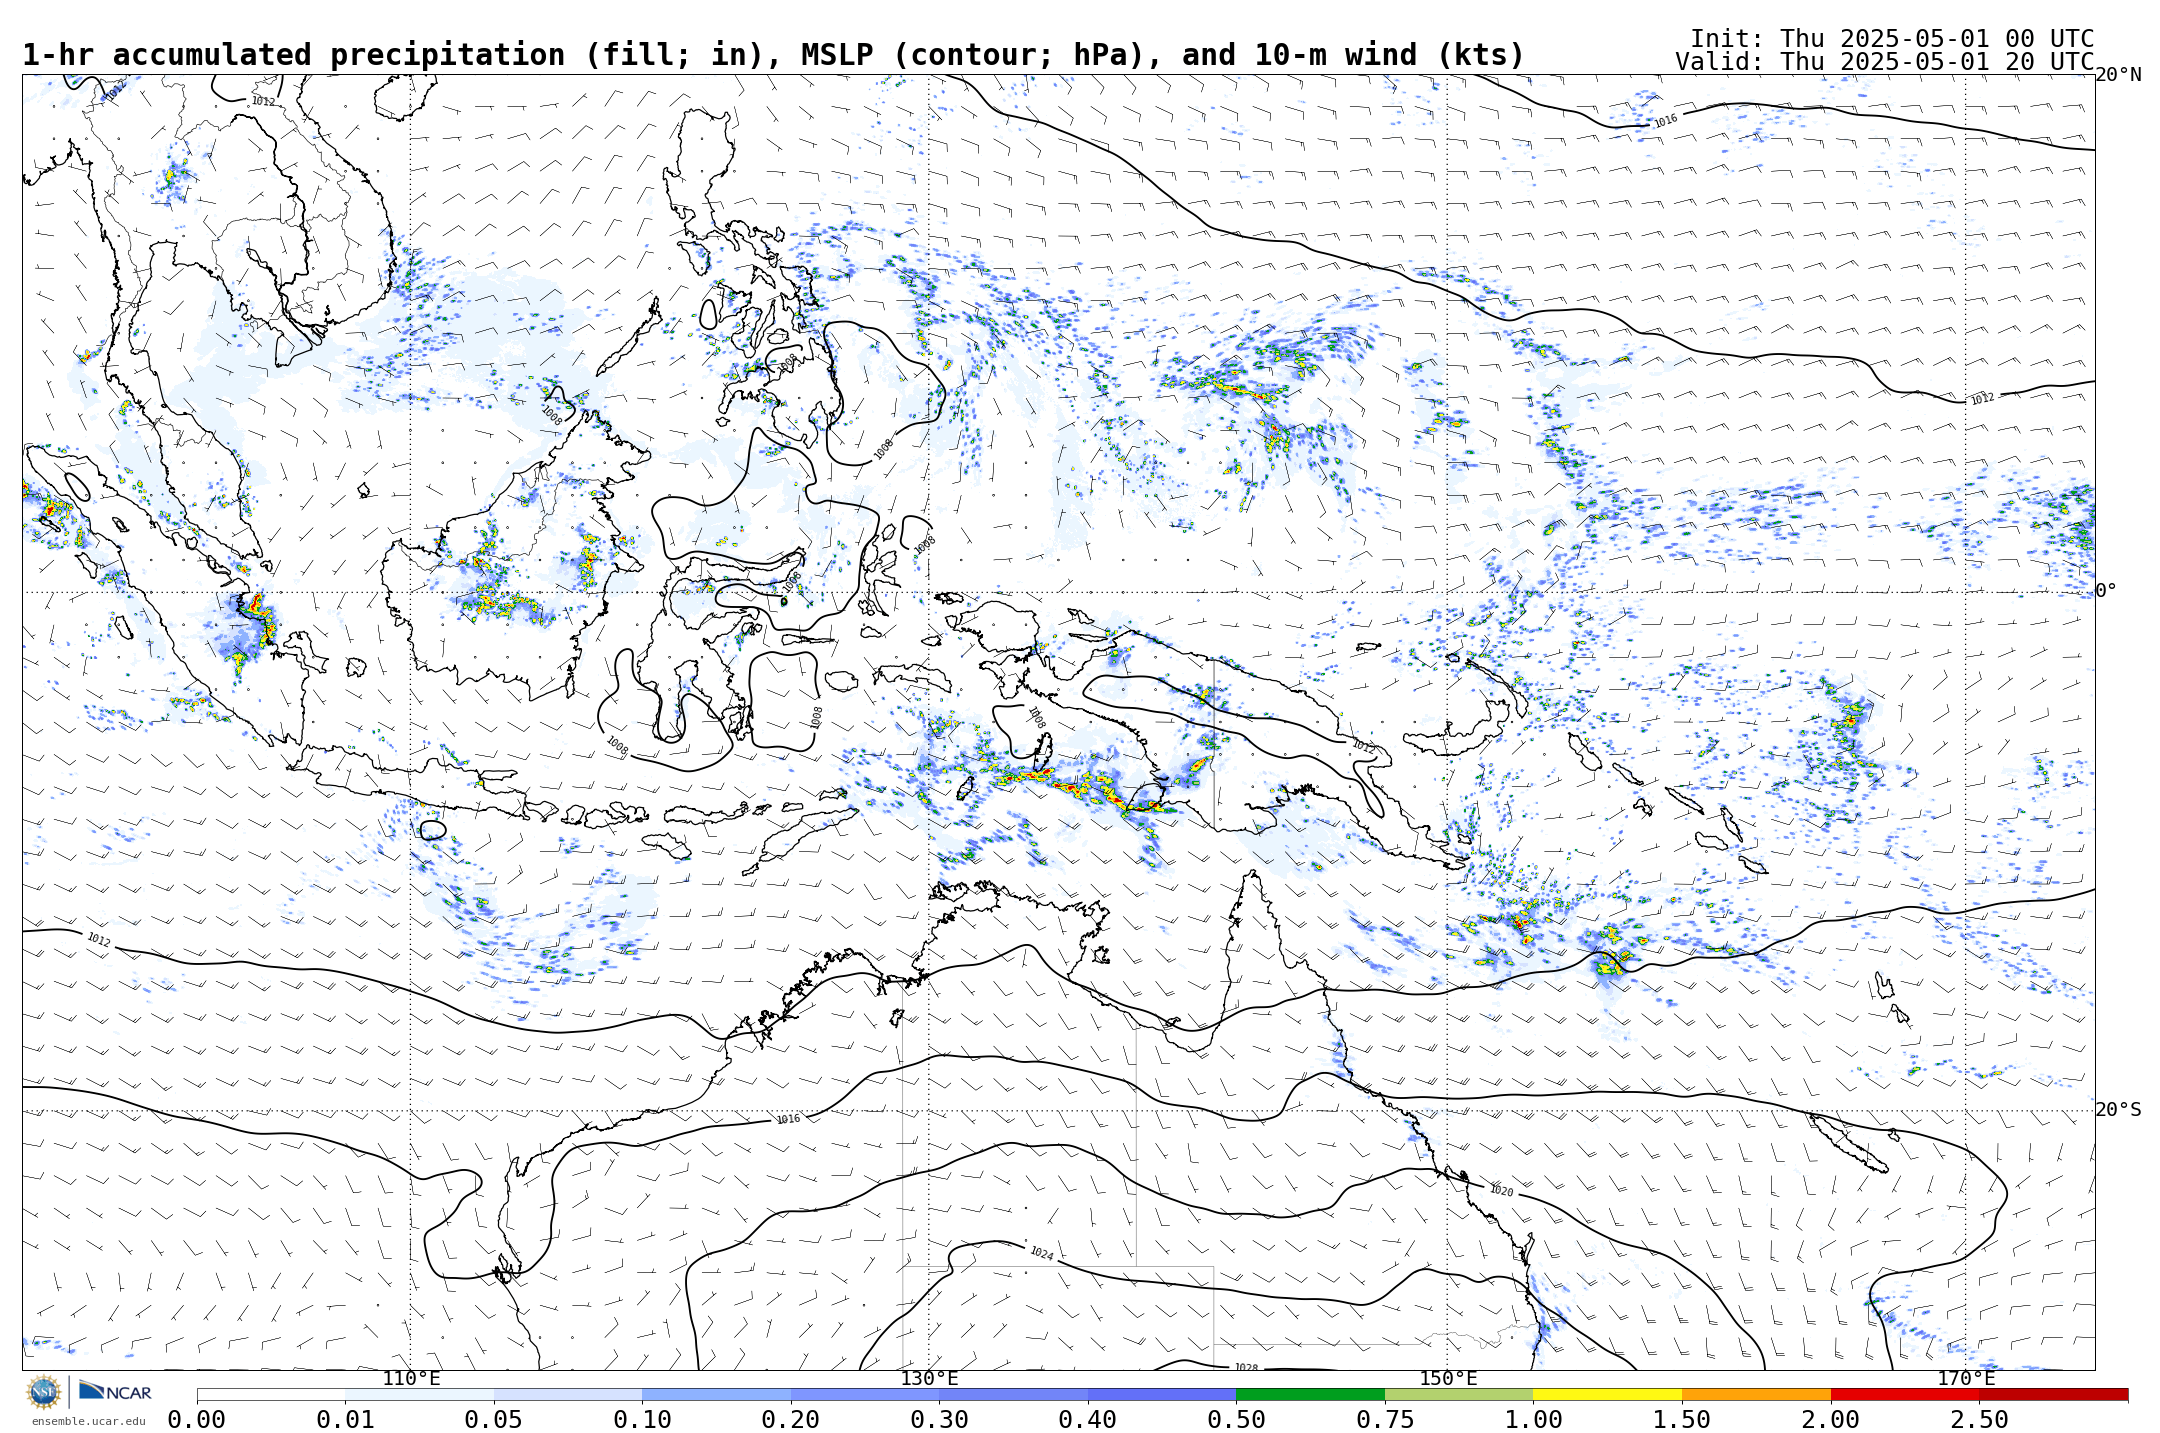Click the 110°E longitude label

411,1379
